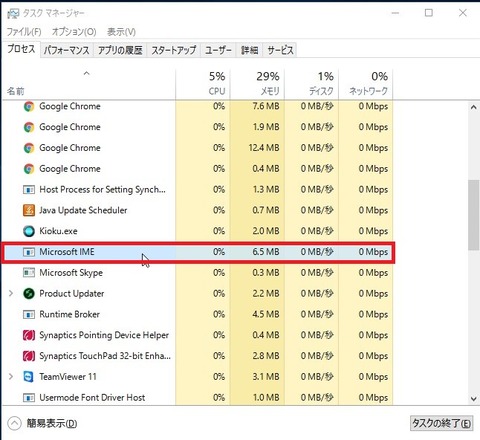This screenshot has height=440, width=480.
Task: Select the Microsoft IME process row
Action: 198,252
